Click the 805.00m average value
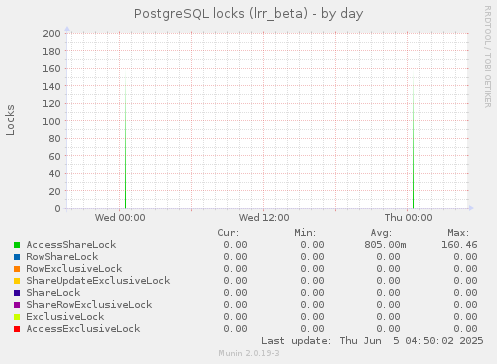This screenshot has width=497, height=364. (x=385, y=245)
